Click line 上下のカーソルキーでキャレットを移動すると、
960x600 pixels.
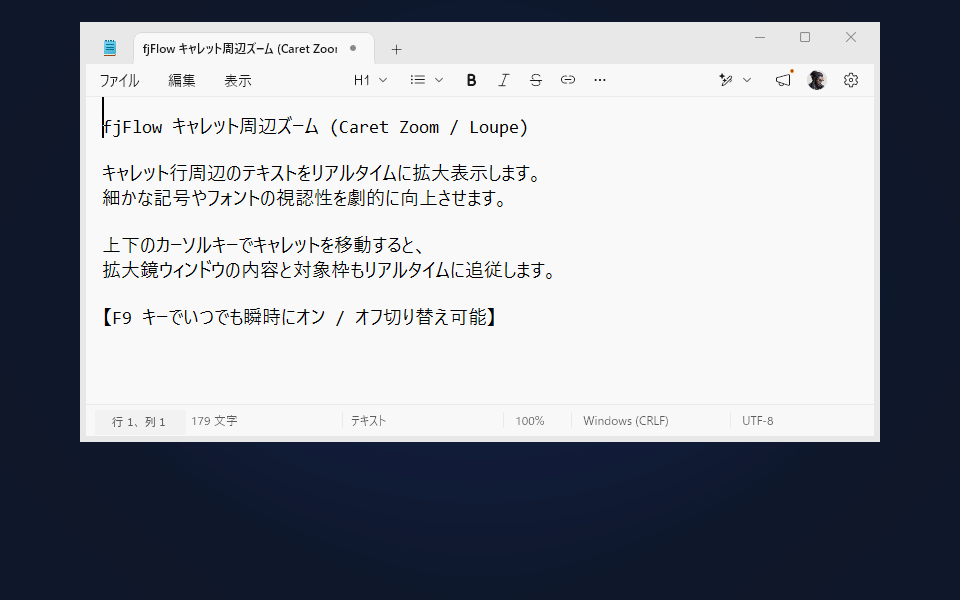click(x=263, y=245)
